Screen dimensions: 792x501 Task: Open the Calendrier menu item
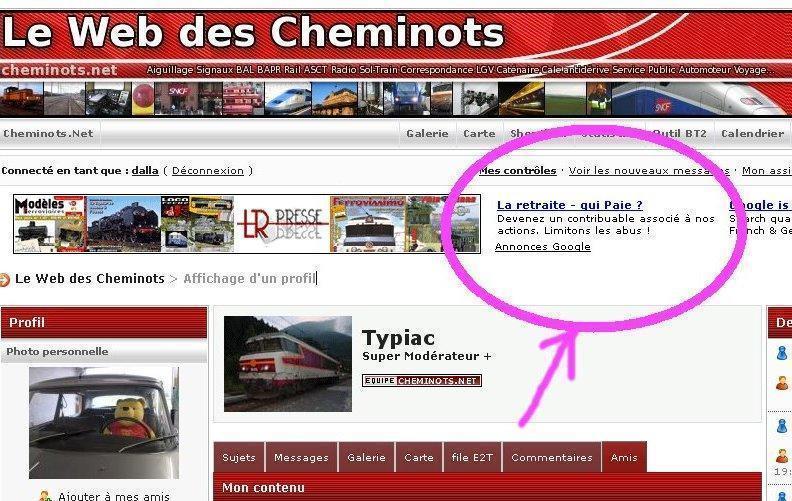coord(753,134)
